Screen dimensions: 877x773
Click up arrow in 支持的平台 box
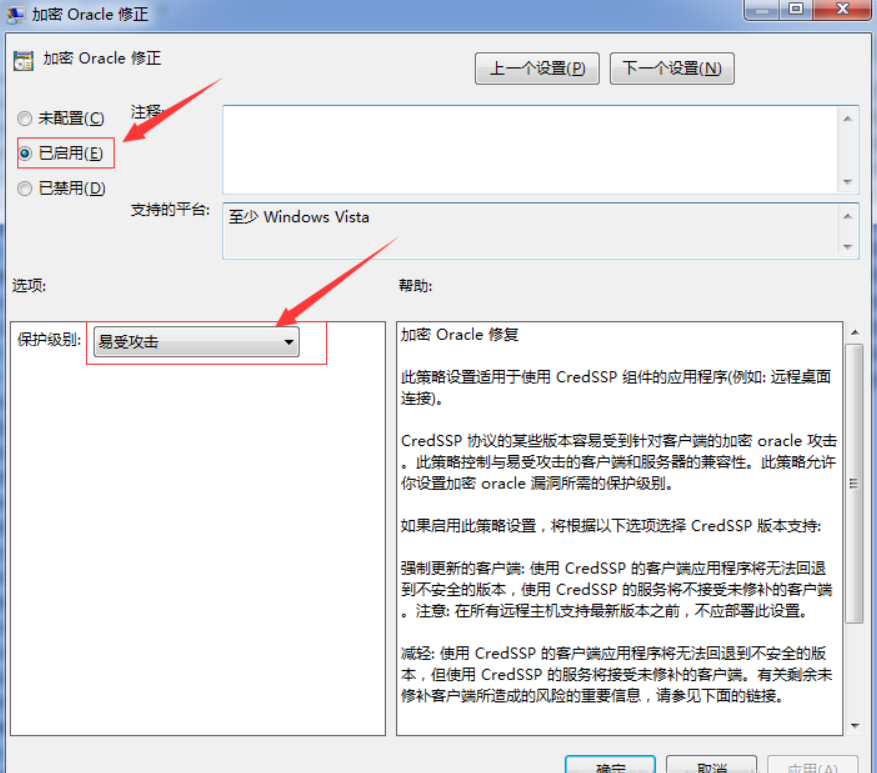pyautogui.click(x=849, y=216)
